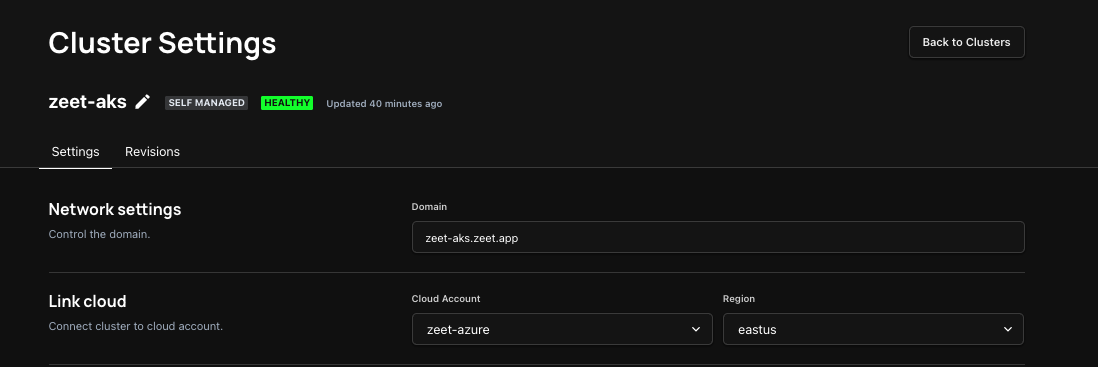
Task: Click the Connect cluster to cloud account description
Action: pos(136,326)
